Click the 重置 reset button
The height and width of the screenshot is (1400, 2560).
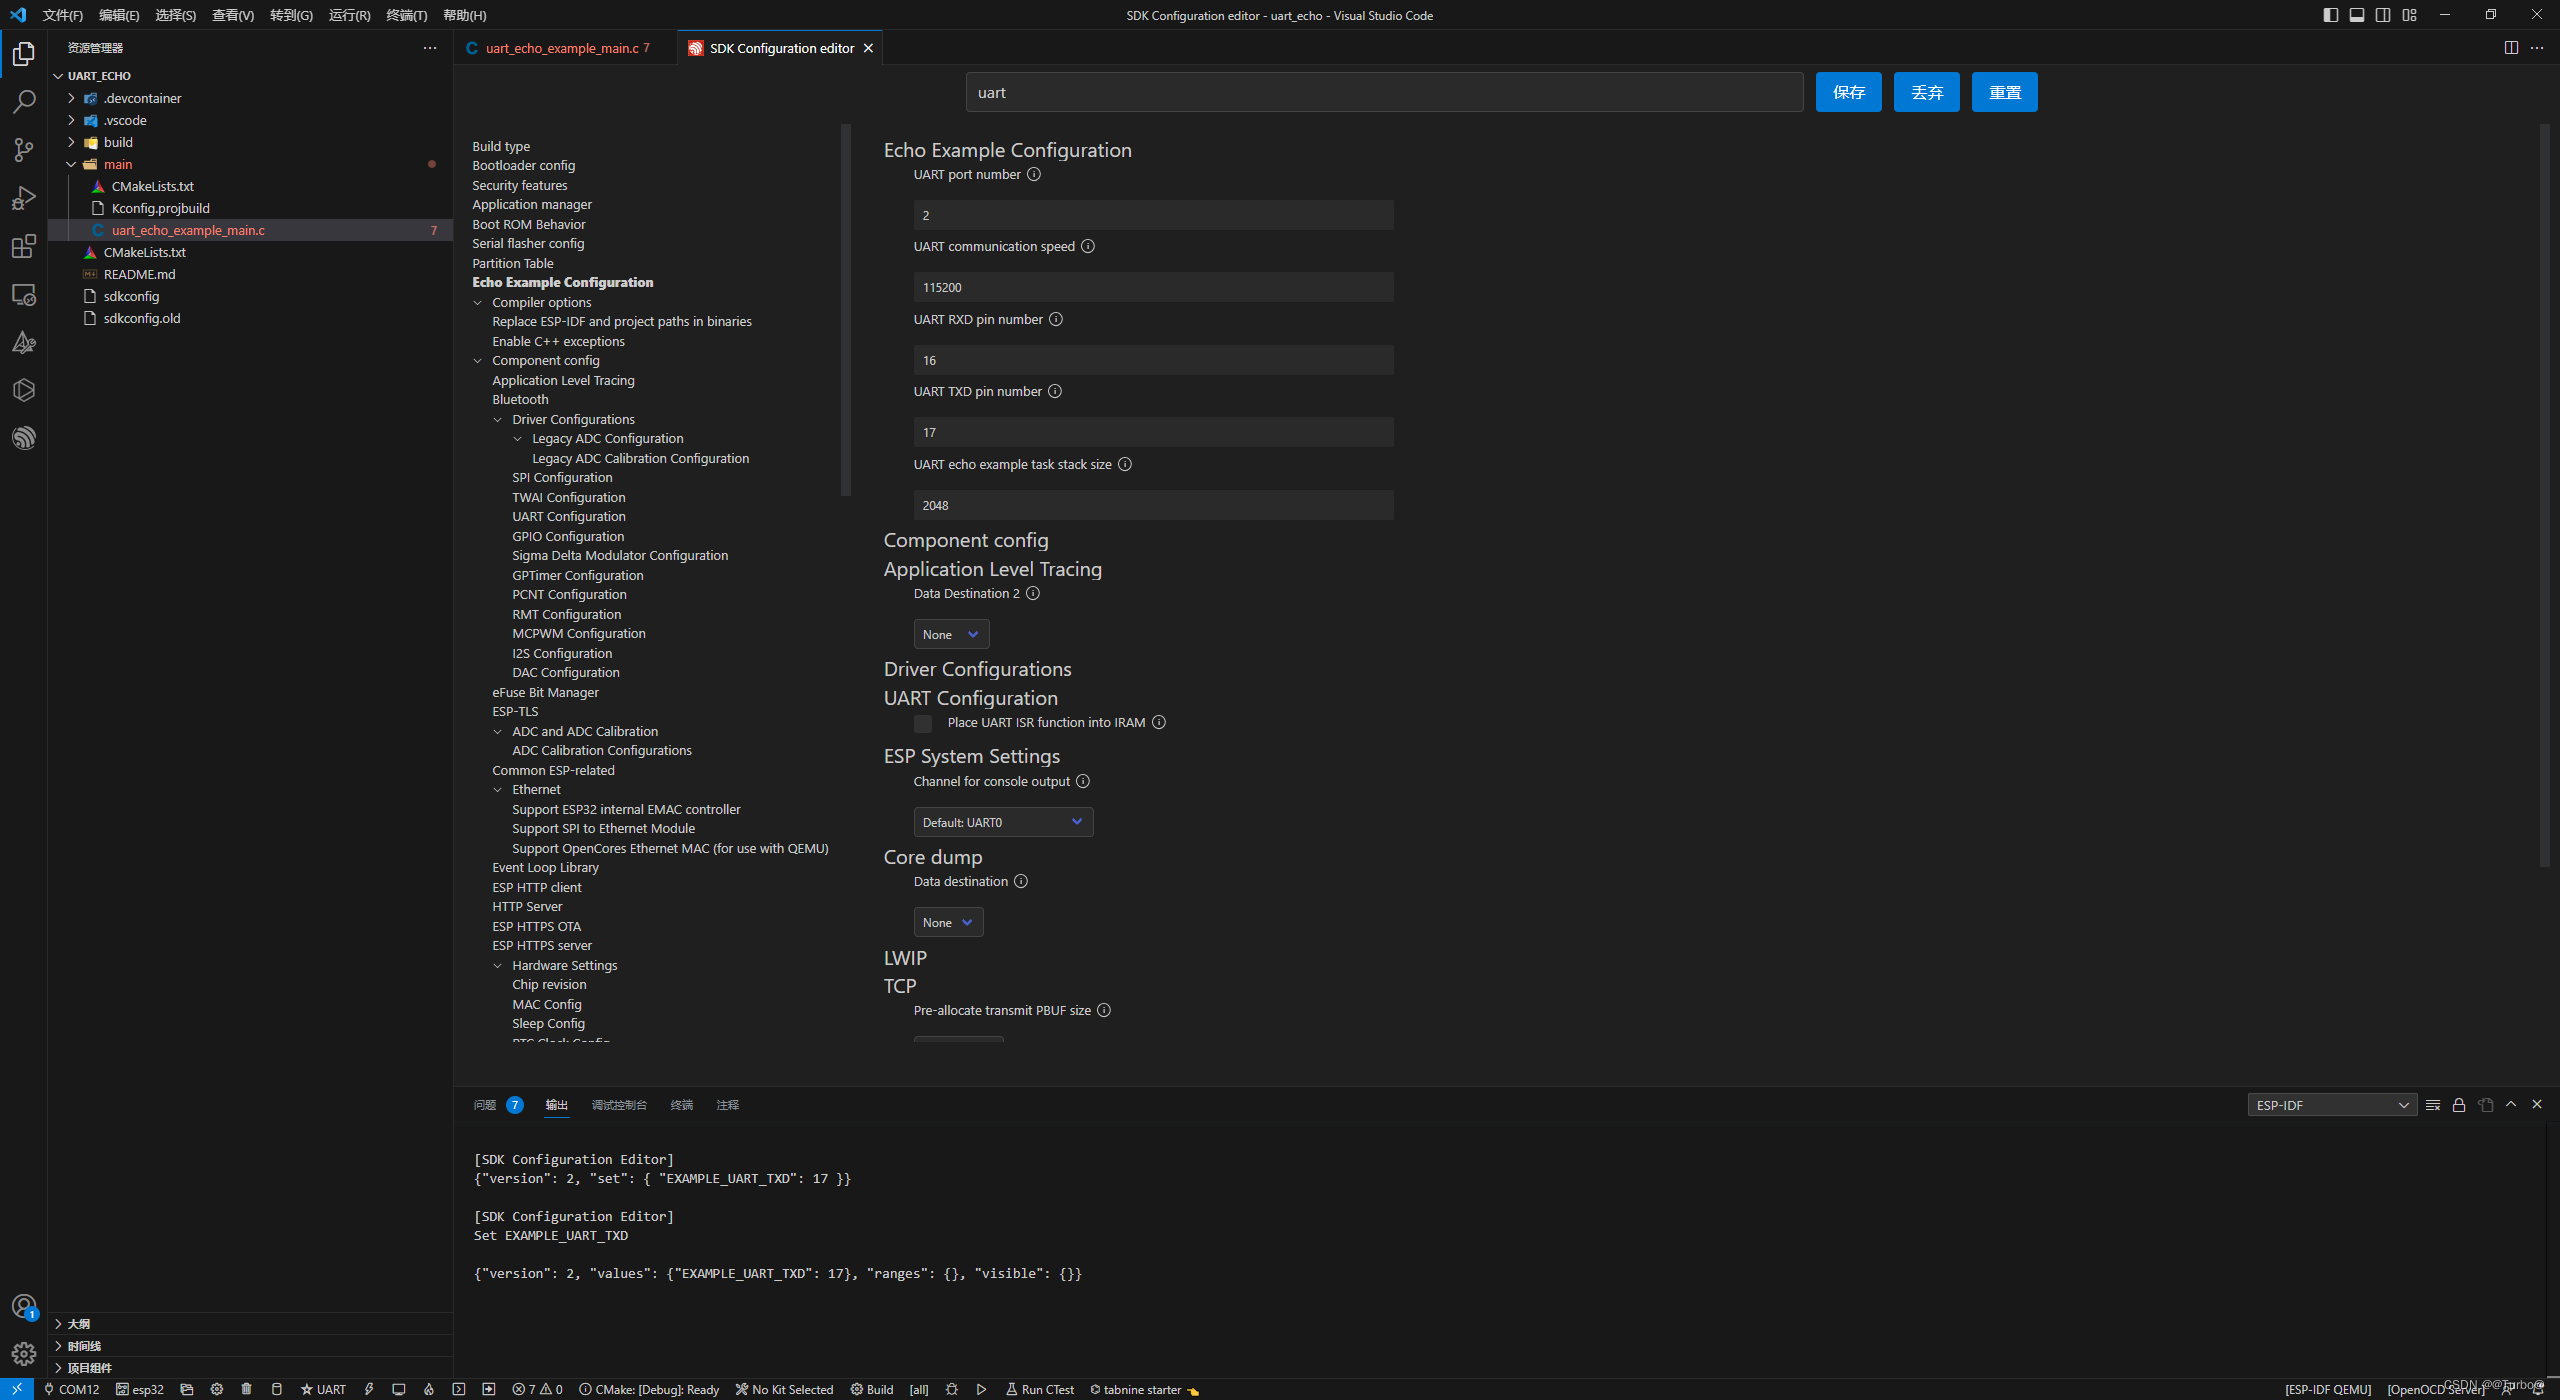(x=2004, y=92)
